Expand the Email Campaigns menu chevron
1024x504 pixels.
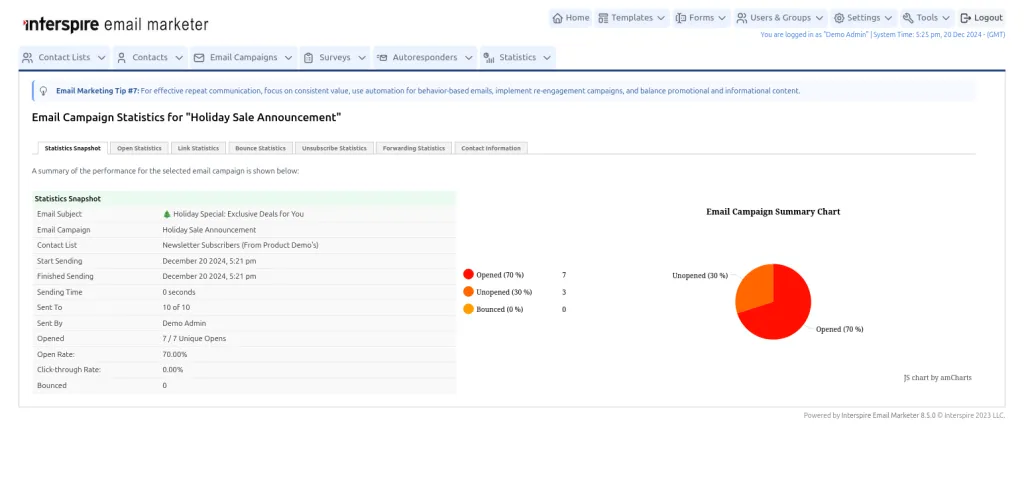289,57
